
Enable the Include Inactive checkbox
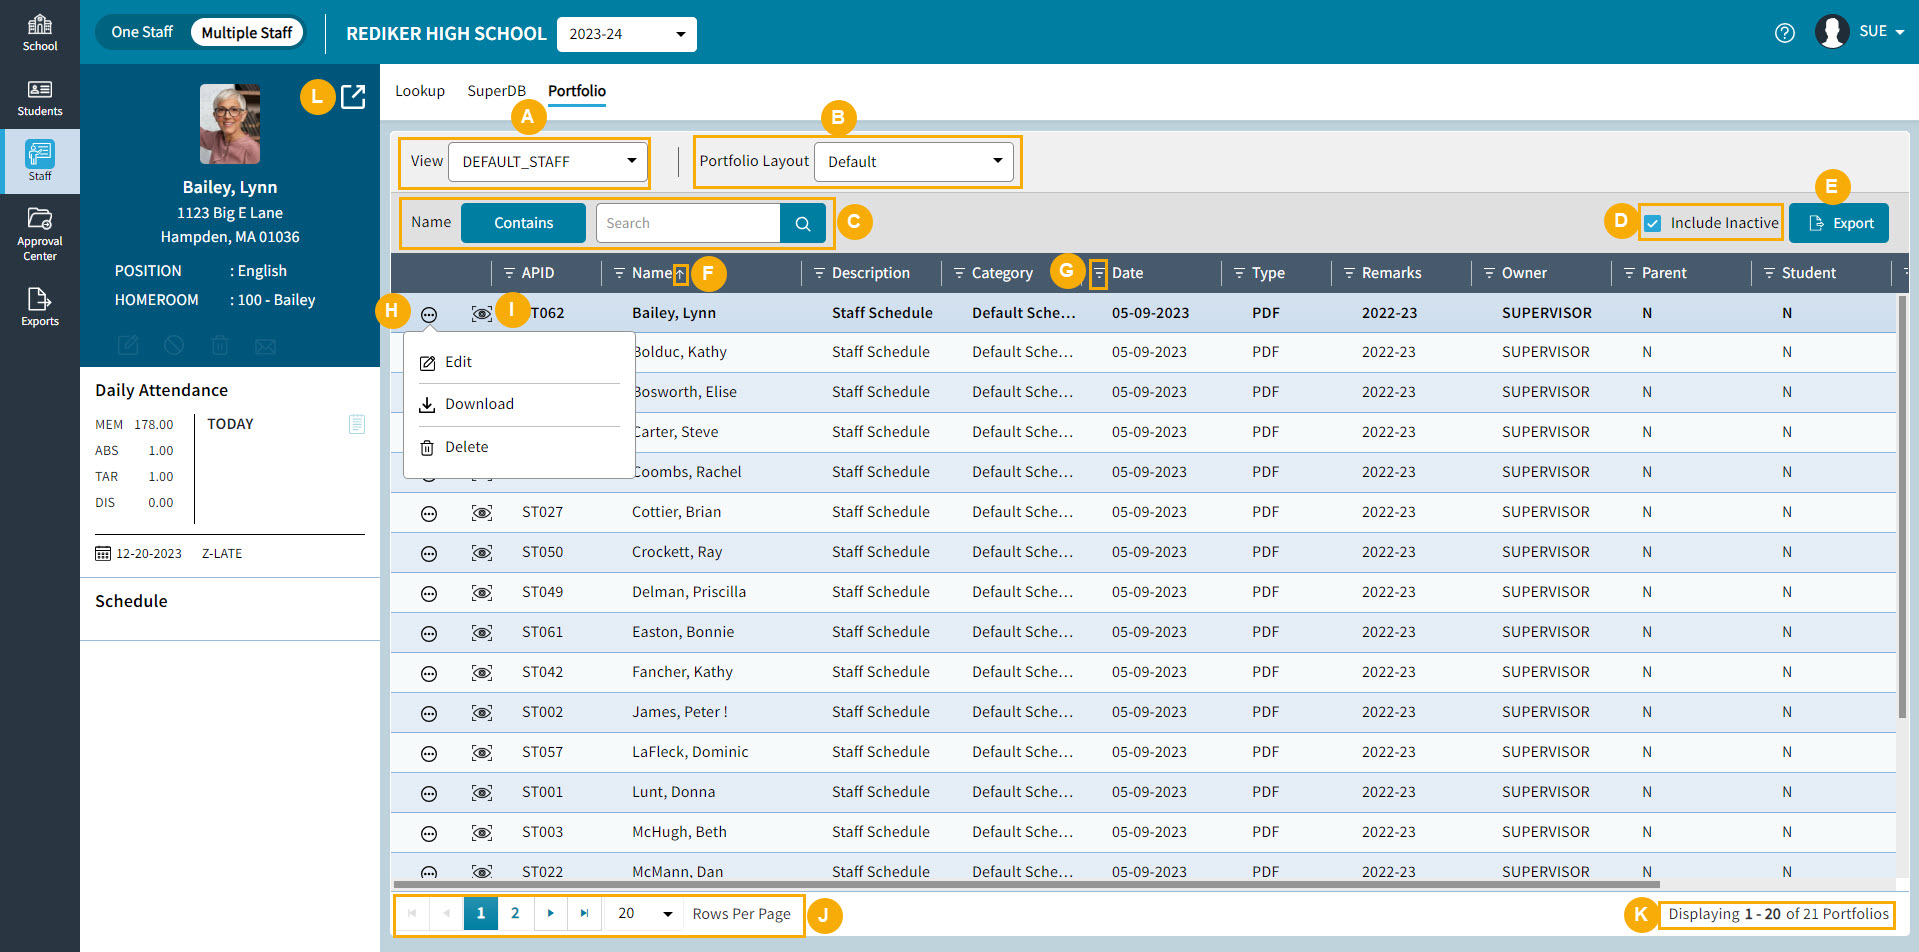1652,222
